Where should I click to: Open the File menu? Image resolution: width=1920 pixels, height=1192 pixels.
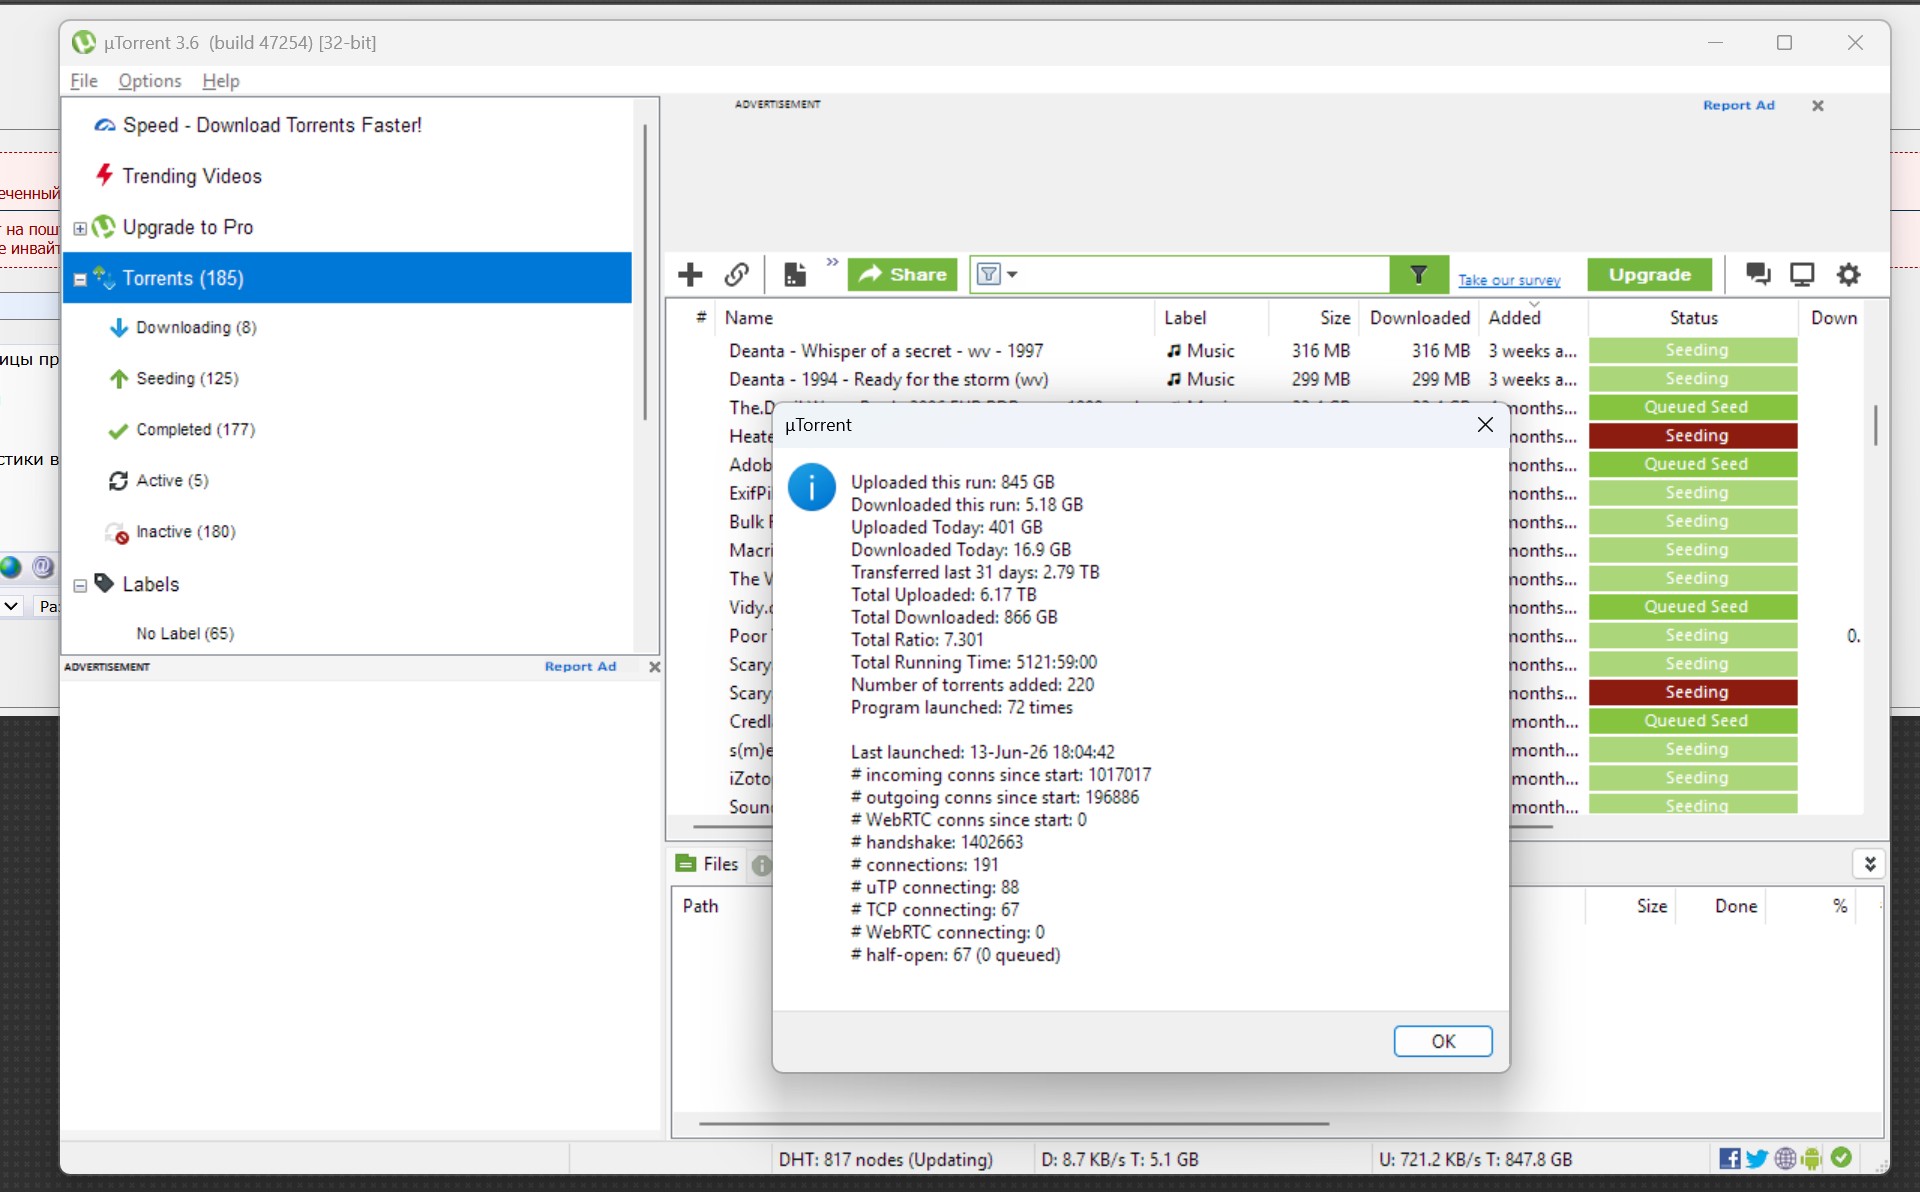(84, 81)
